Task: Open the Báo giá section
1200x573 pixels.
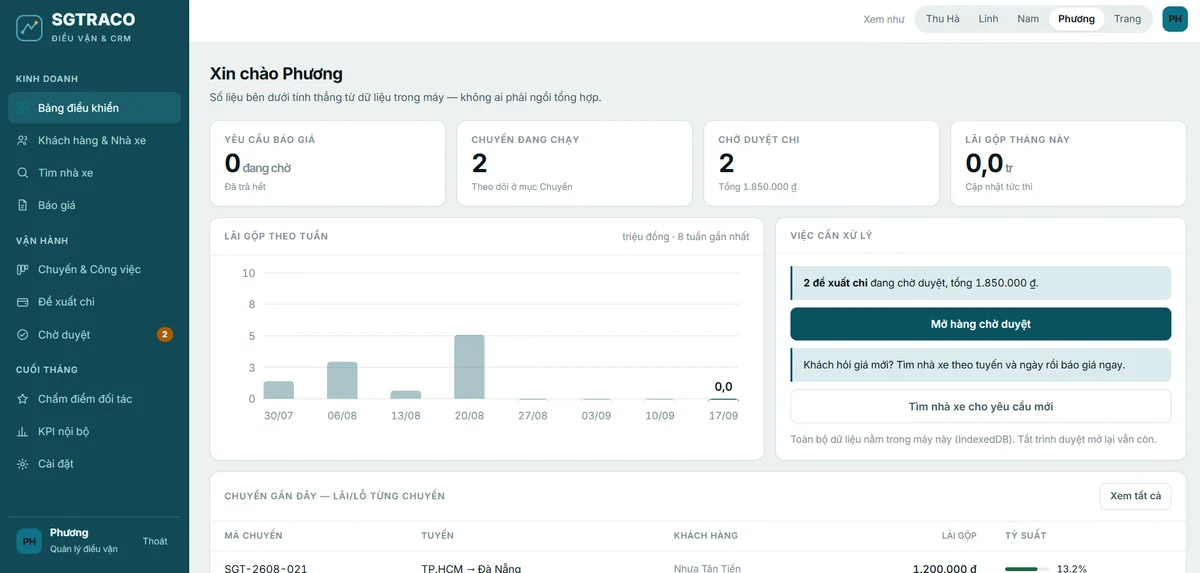Action: pos(94,205)
